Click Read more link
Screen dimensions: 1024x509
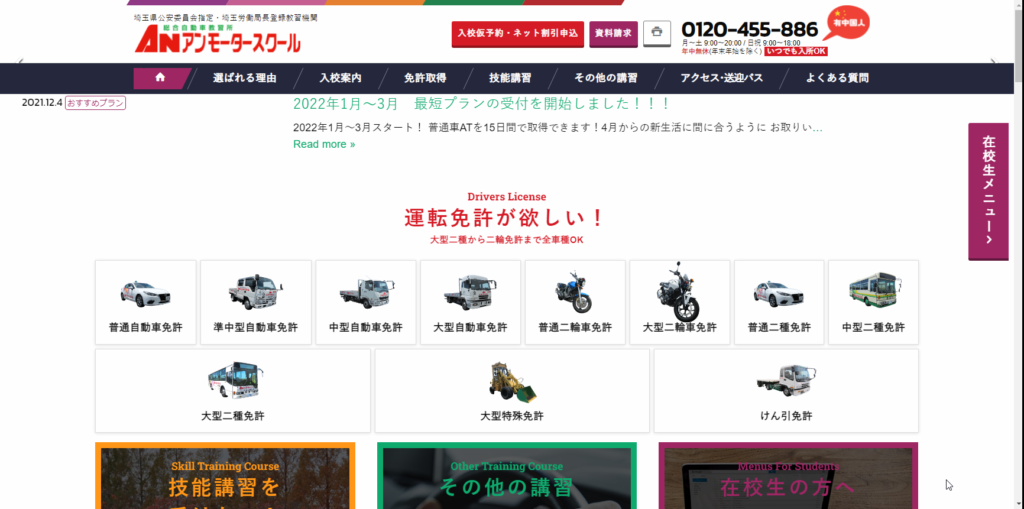pyautogui.click(x=324, y=144)
